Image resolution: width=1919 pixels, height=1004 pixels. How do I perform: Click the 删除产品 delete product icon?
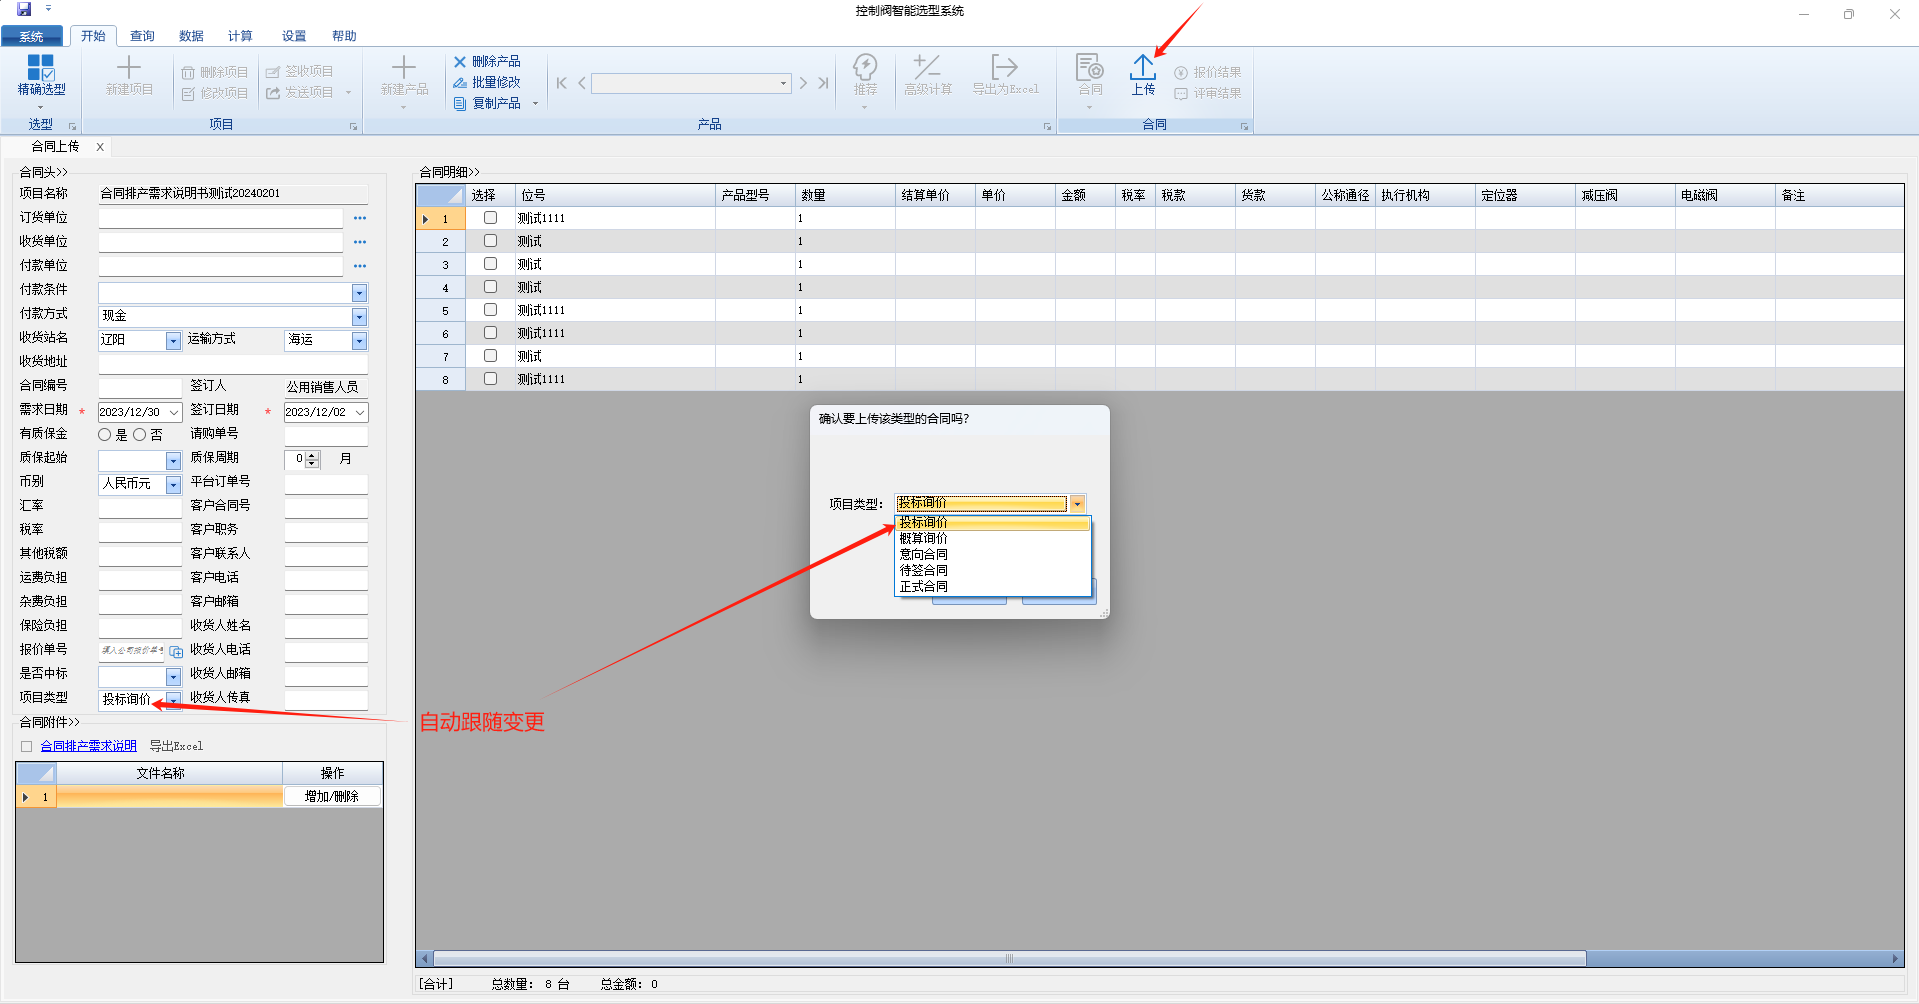(460, 62)
